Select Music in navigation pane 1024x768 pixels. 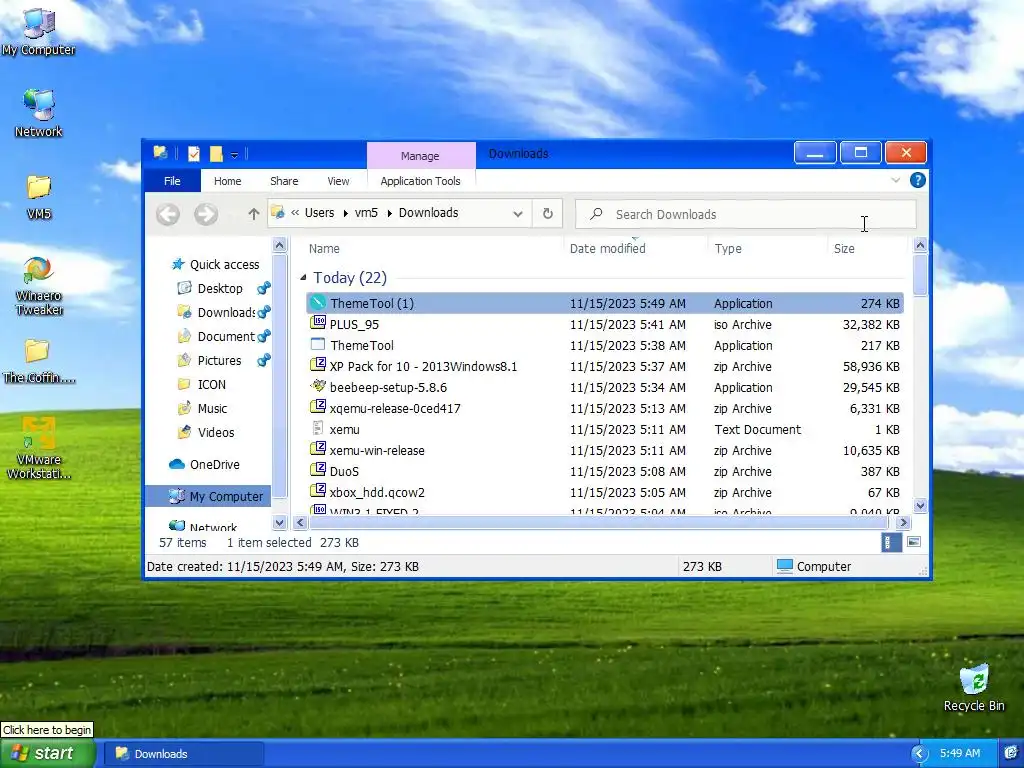tap(212, 409)
